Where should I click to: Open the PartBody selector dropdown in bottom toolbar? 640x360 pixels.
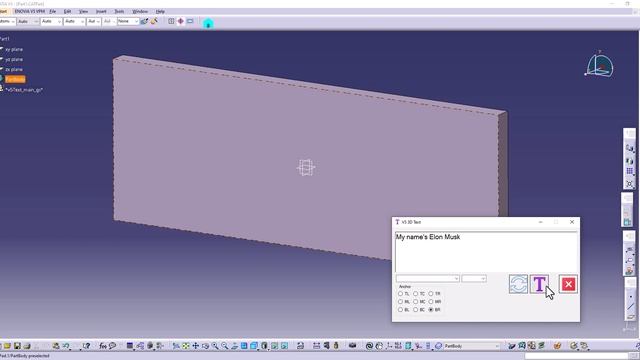point(471,346)
